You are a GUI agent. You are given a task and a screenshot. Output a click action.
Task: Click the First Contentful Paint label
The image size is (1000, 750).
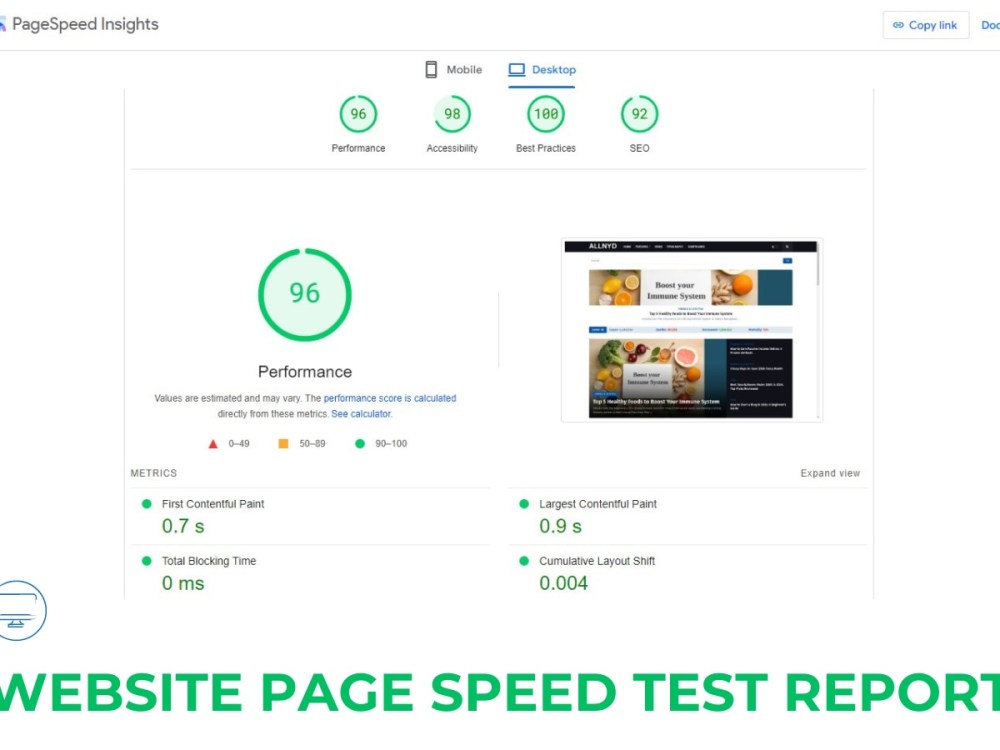pyautogui.click(x=212, y=504)
